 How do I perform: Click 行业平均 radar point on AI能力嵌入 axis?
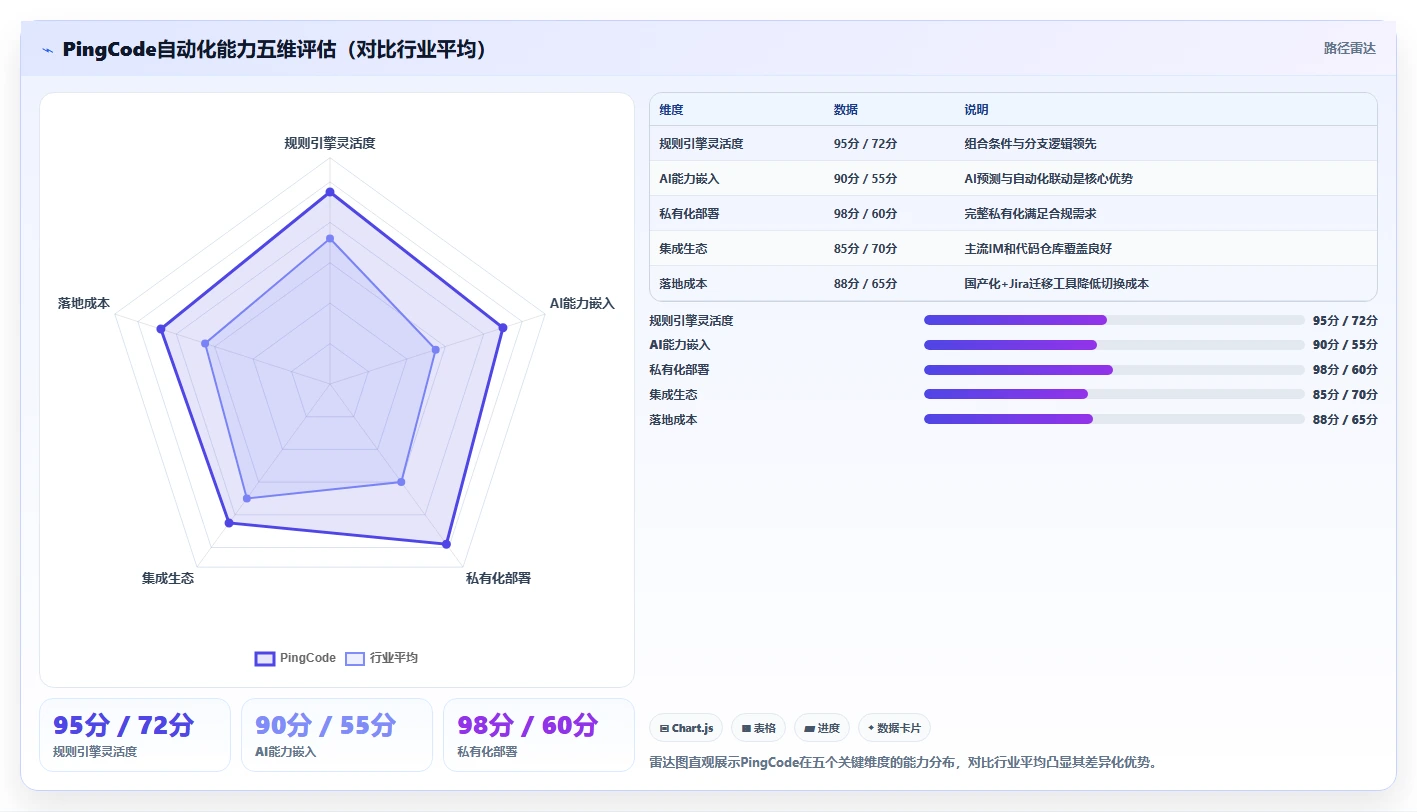[435, 349]
